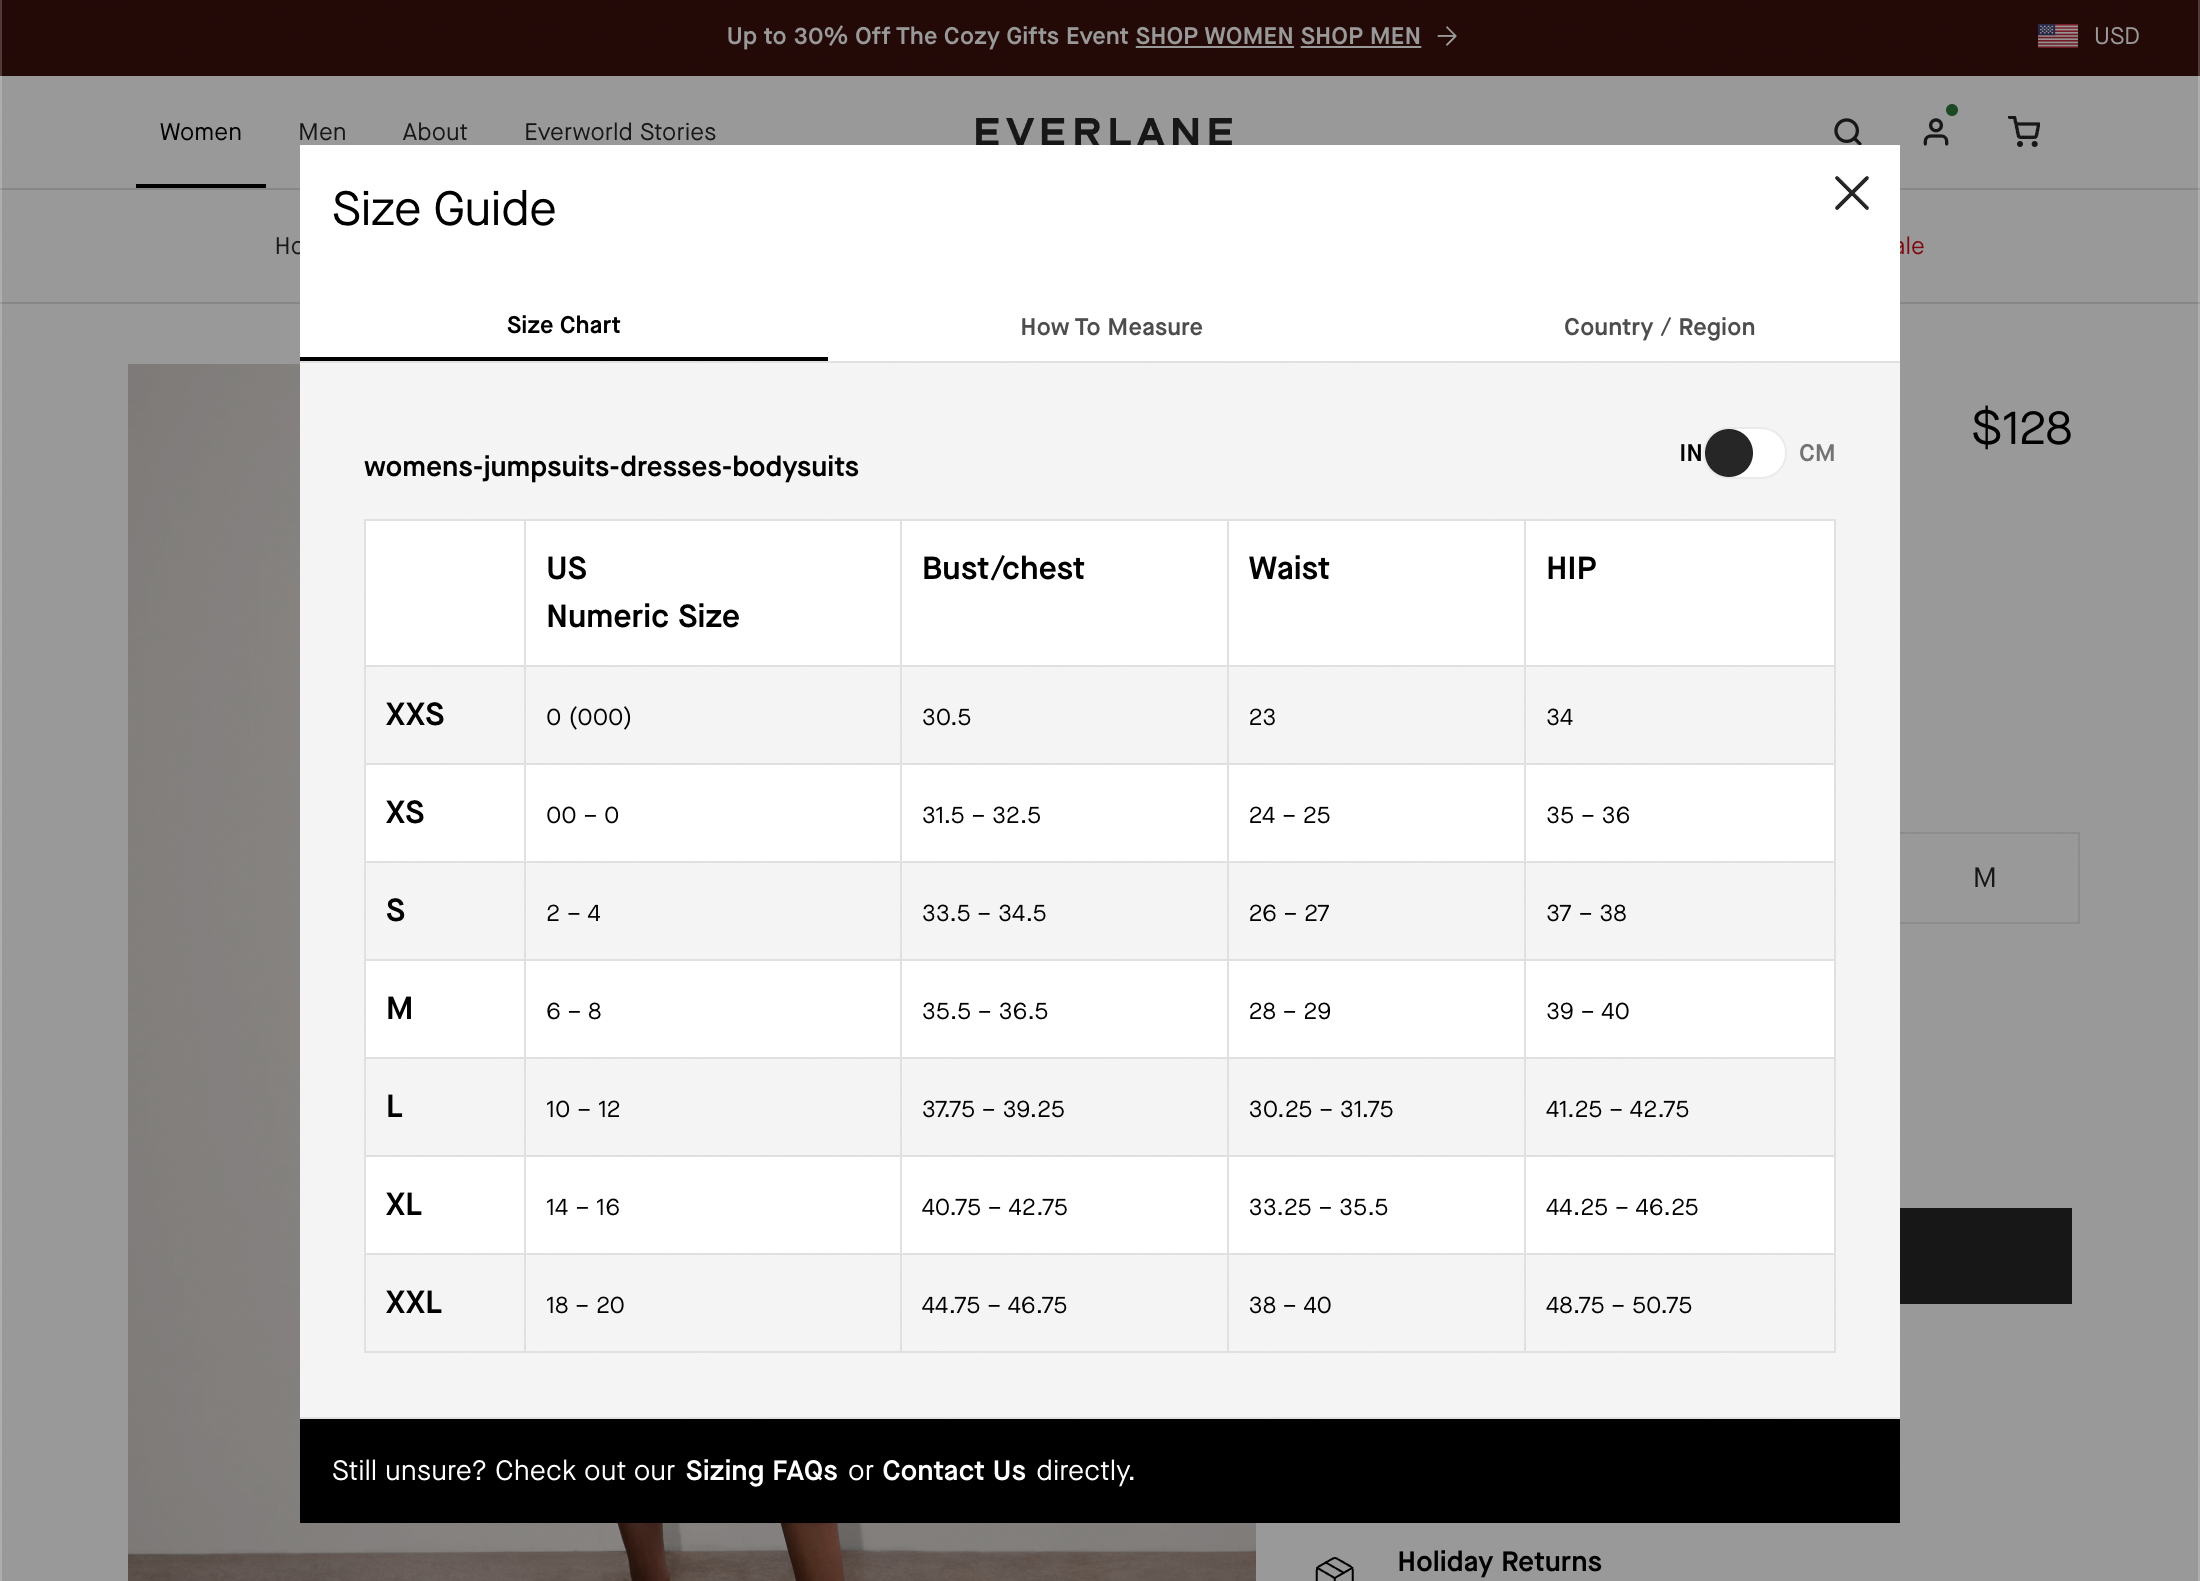Select size M for the product
The image size is (2200, 1581).
pyautogui.click(x=1984, y=878)
